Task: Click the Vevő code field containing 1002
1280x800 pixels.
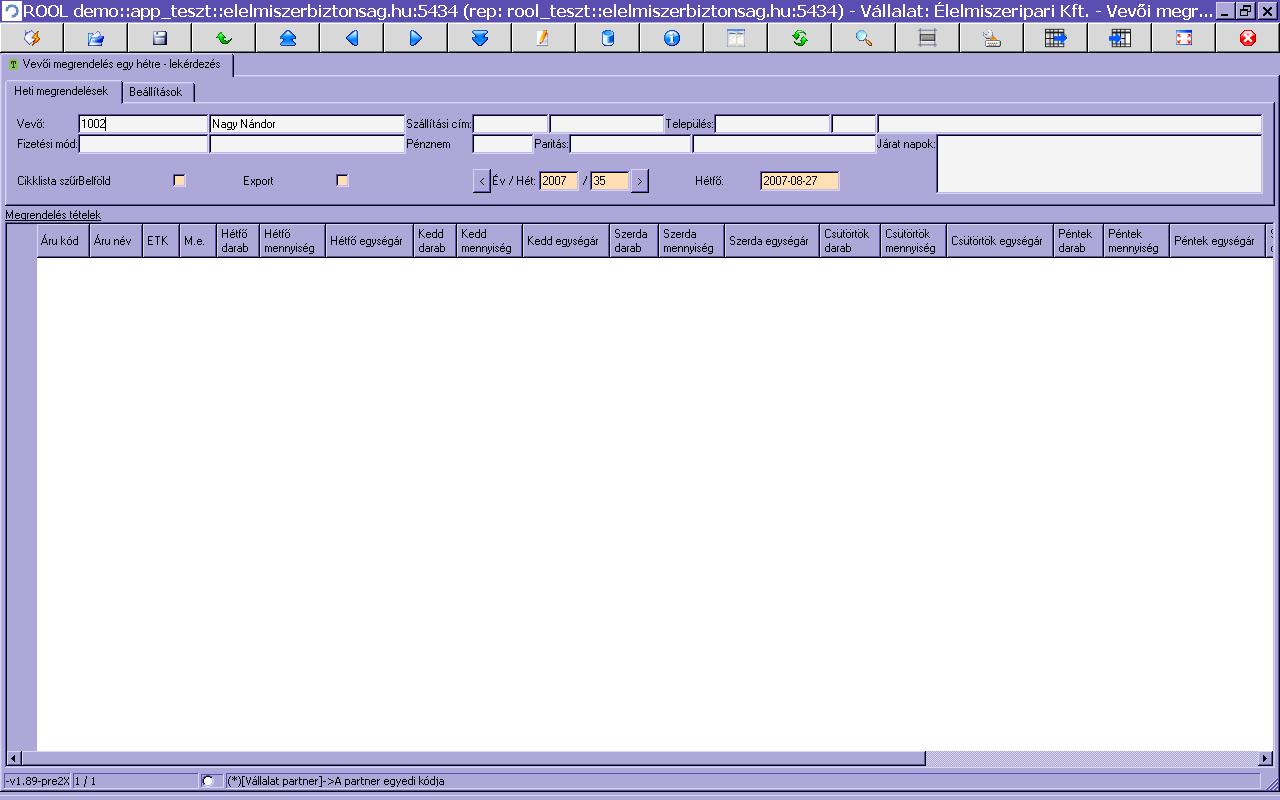Action: point(143,124)
